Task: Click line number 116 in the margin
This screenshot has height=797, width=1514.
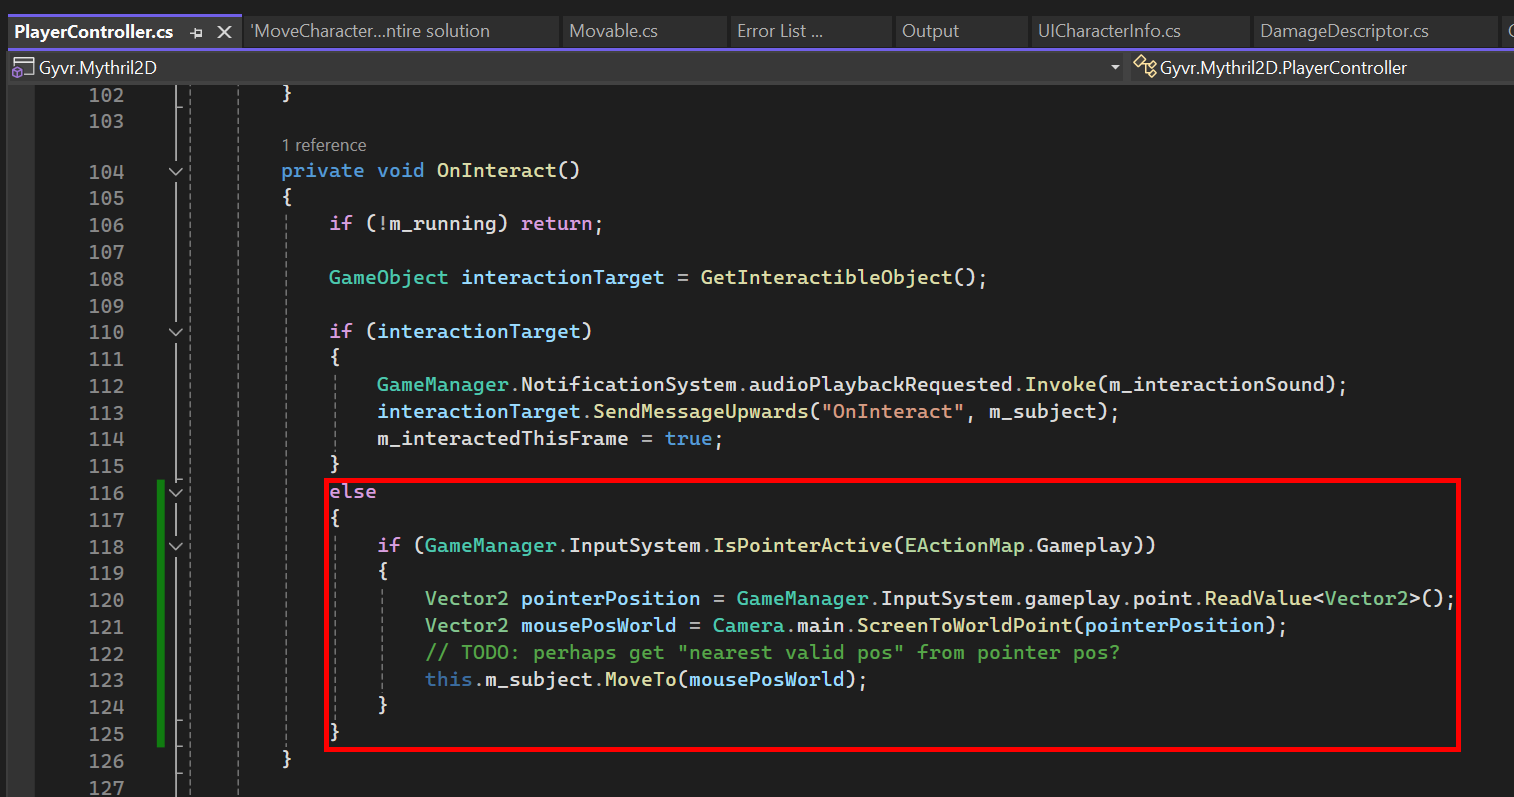Action: click(106, 492)
